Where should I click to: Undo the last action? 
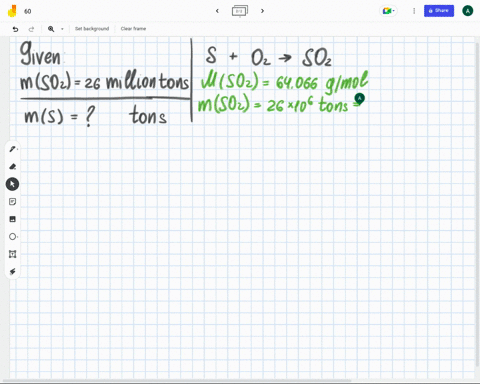pos(15,29)
